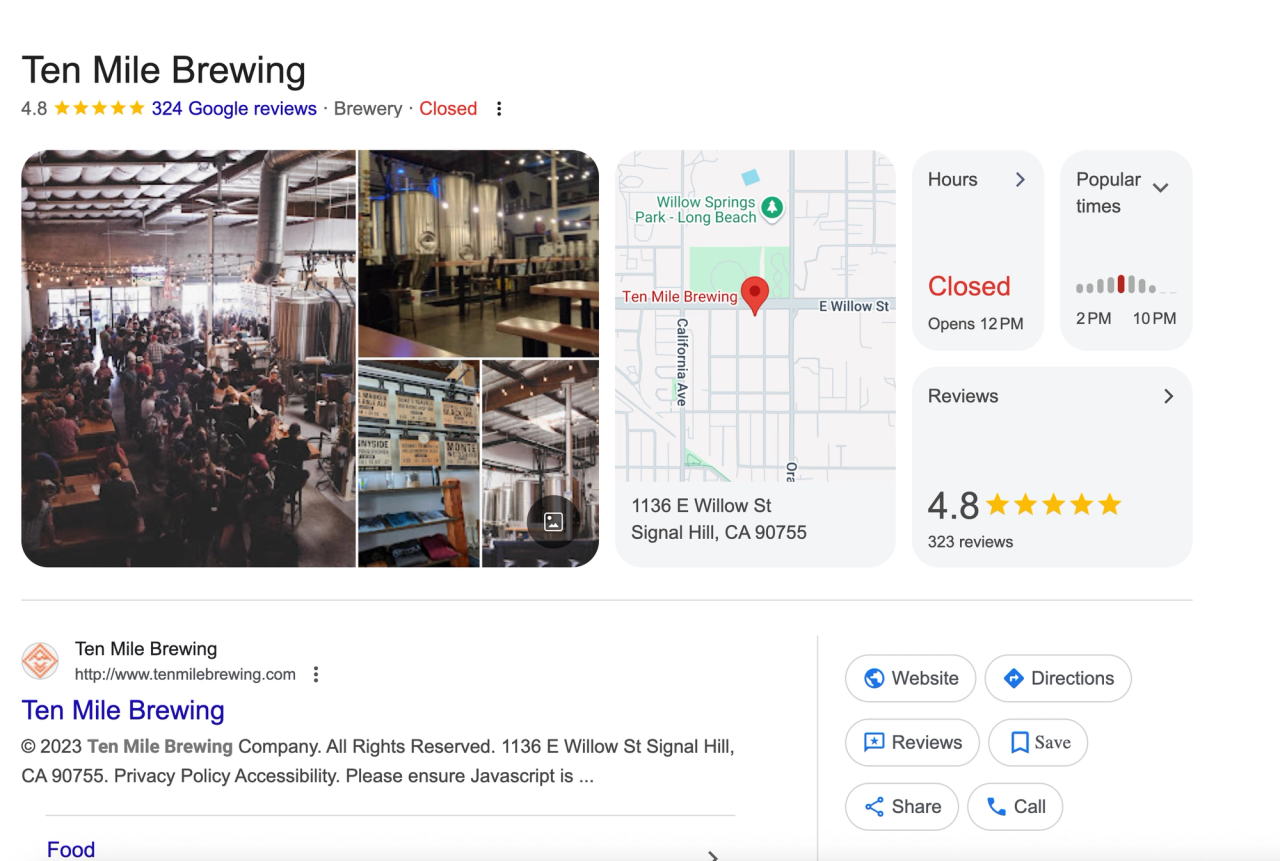Viewport: 1280px width, 861px height.
Task: Click the Call phone icon
Action: (x=997, y=806)
